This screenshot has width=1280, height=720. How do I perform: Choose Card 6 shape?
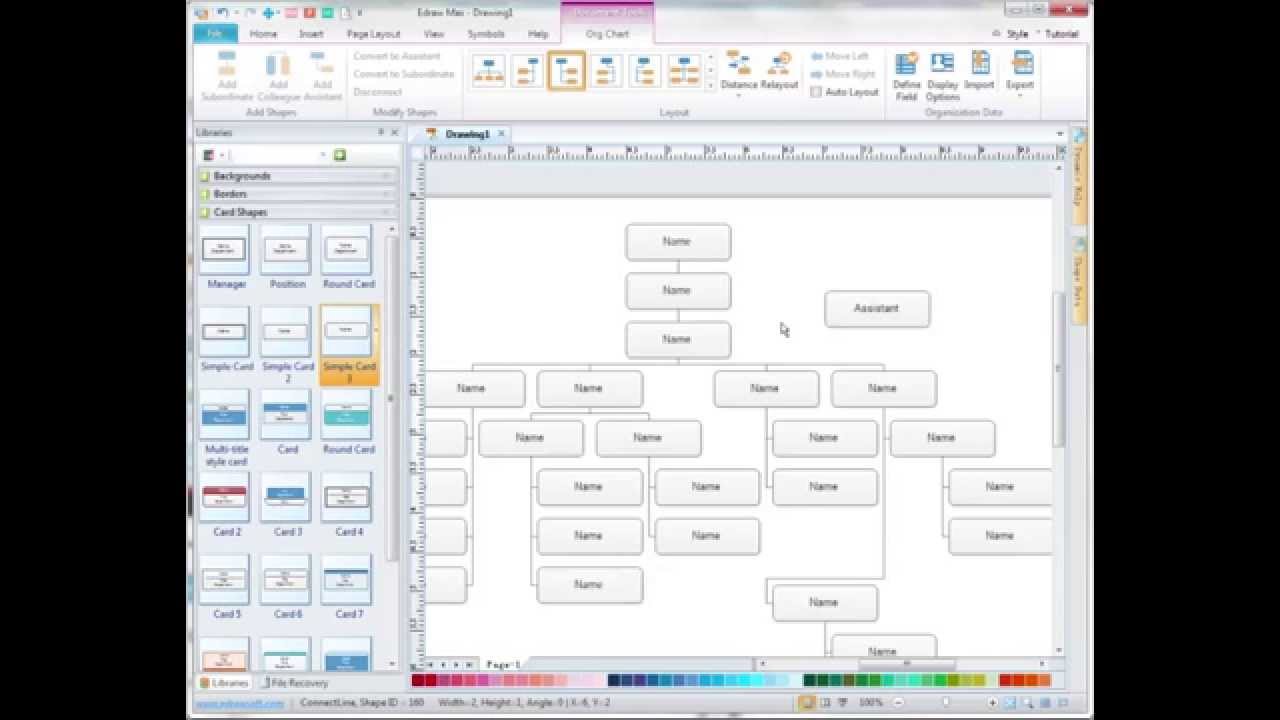point(286,580)
